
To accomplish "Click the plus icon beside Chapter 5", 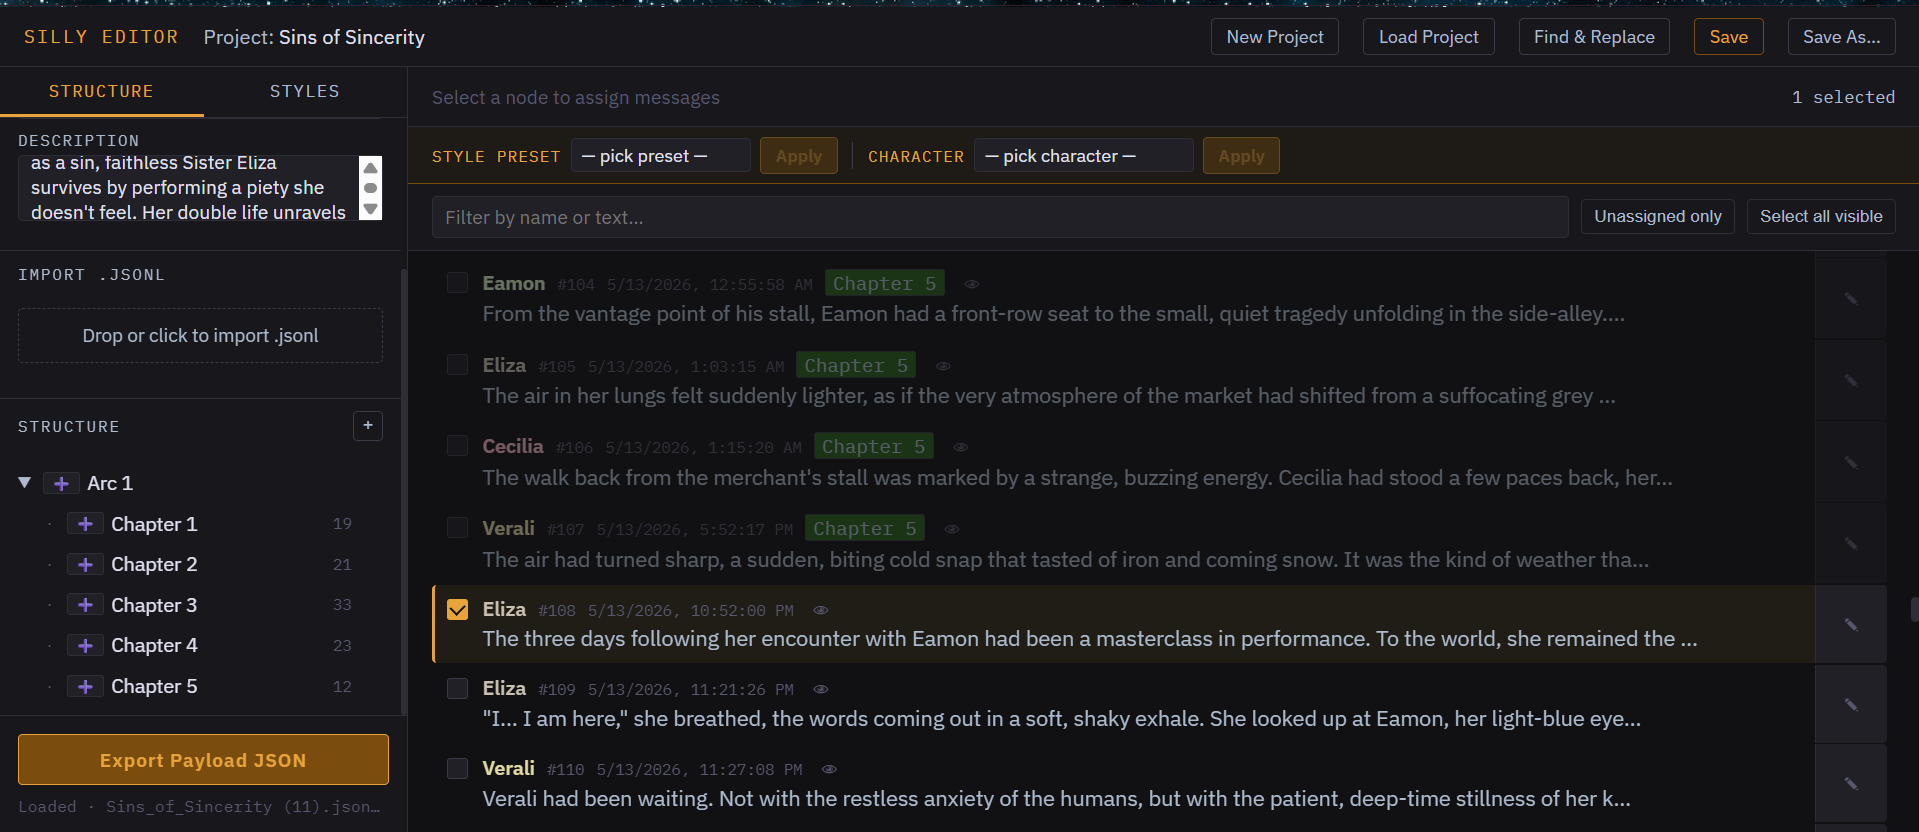I will [x=85, y=687].
